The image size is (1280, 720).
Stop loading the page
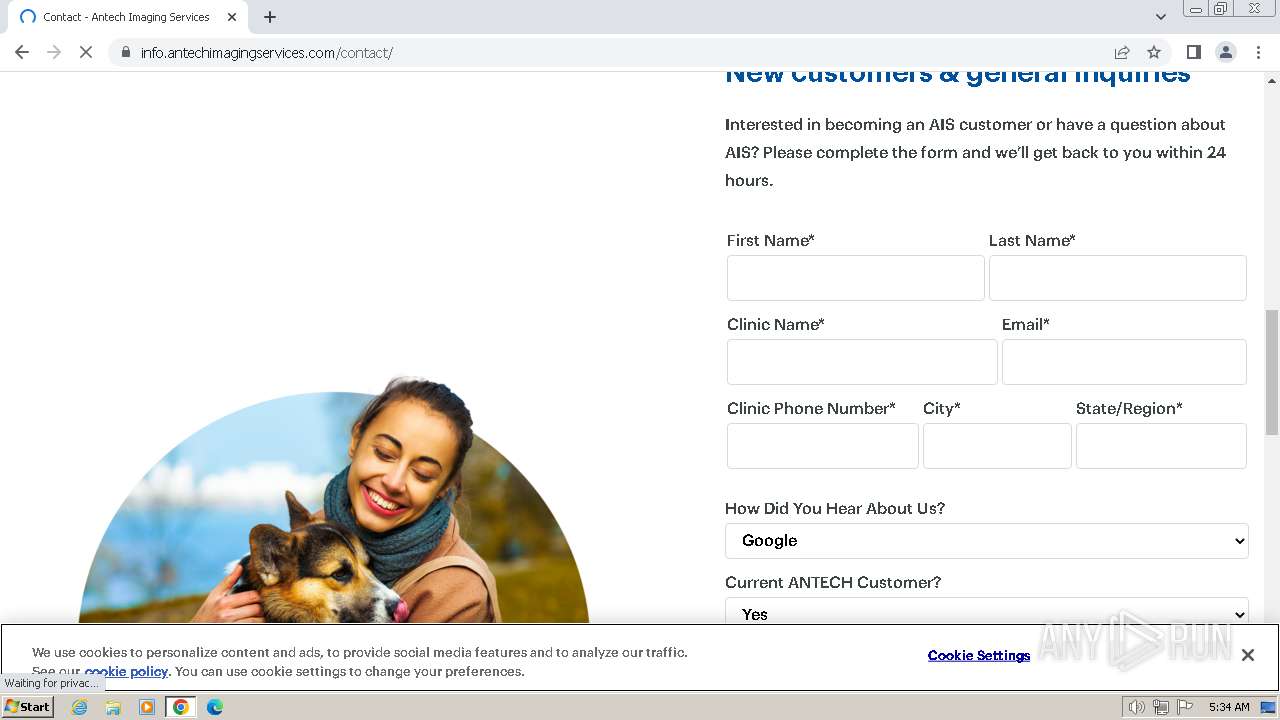(86, 52)
